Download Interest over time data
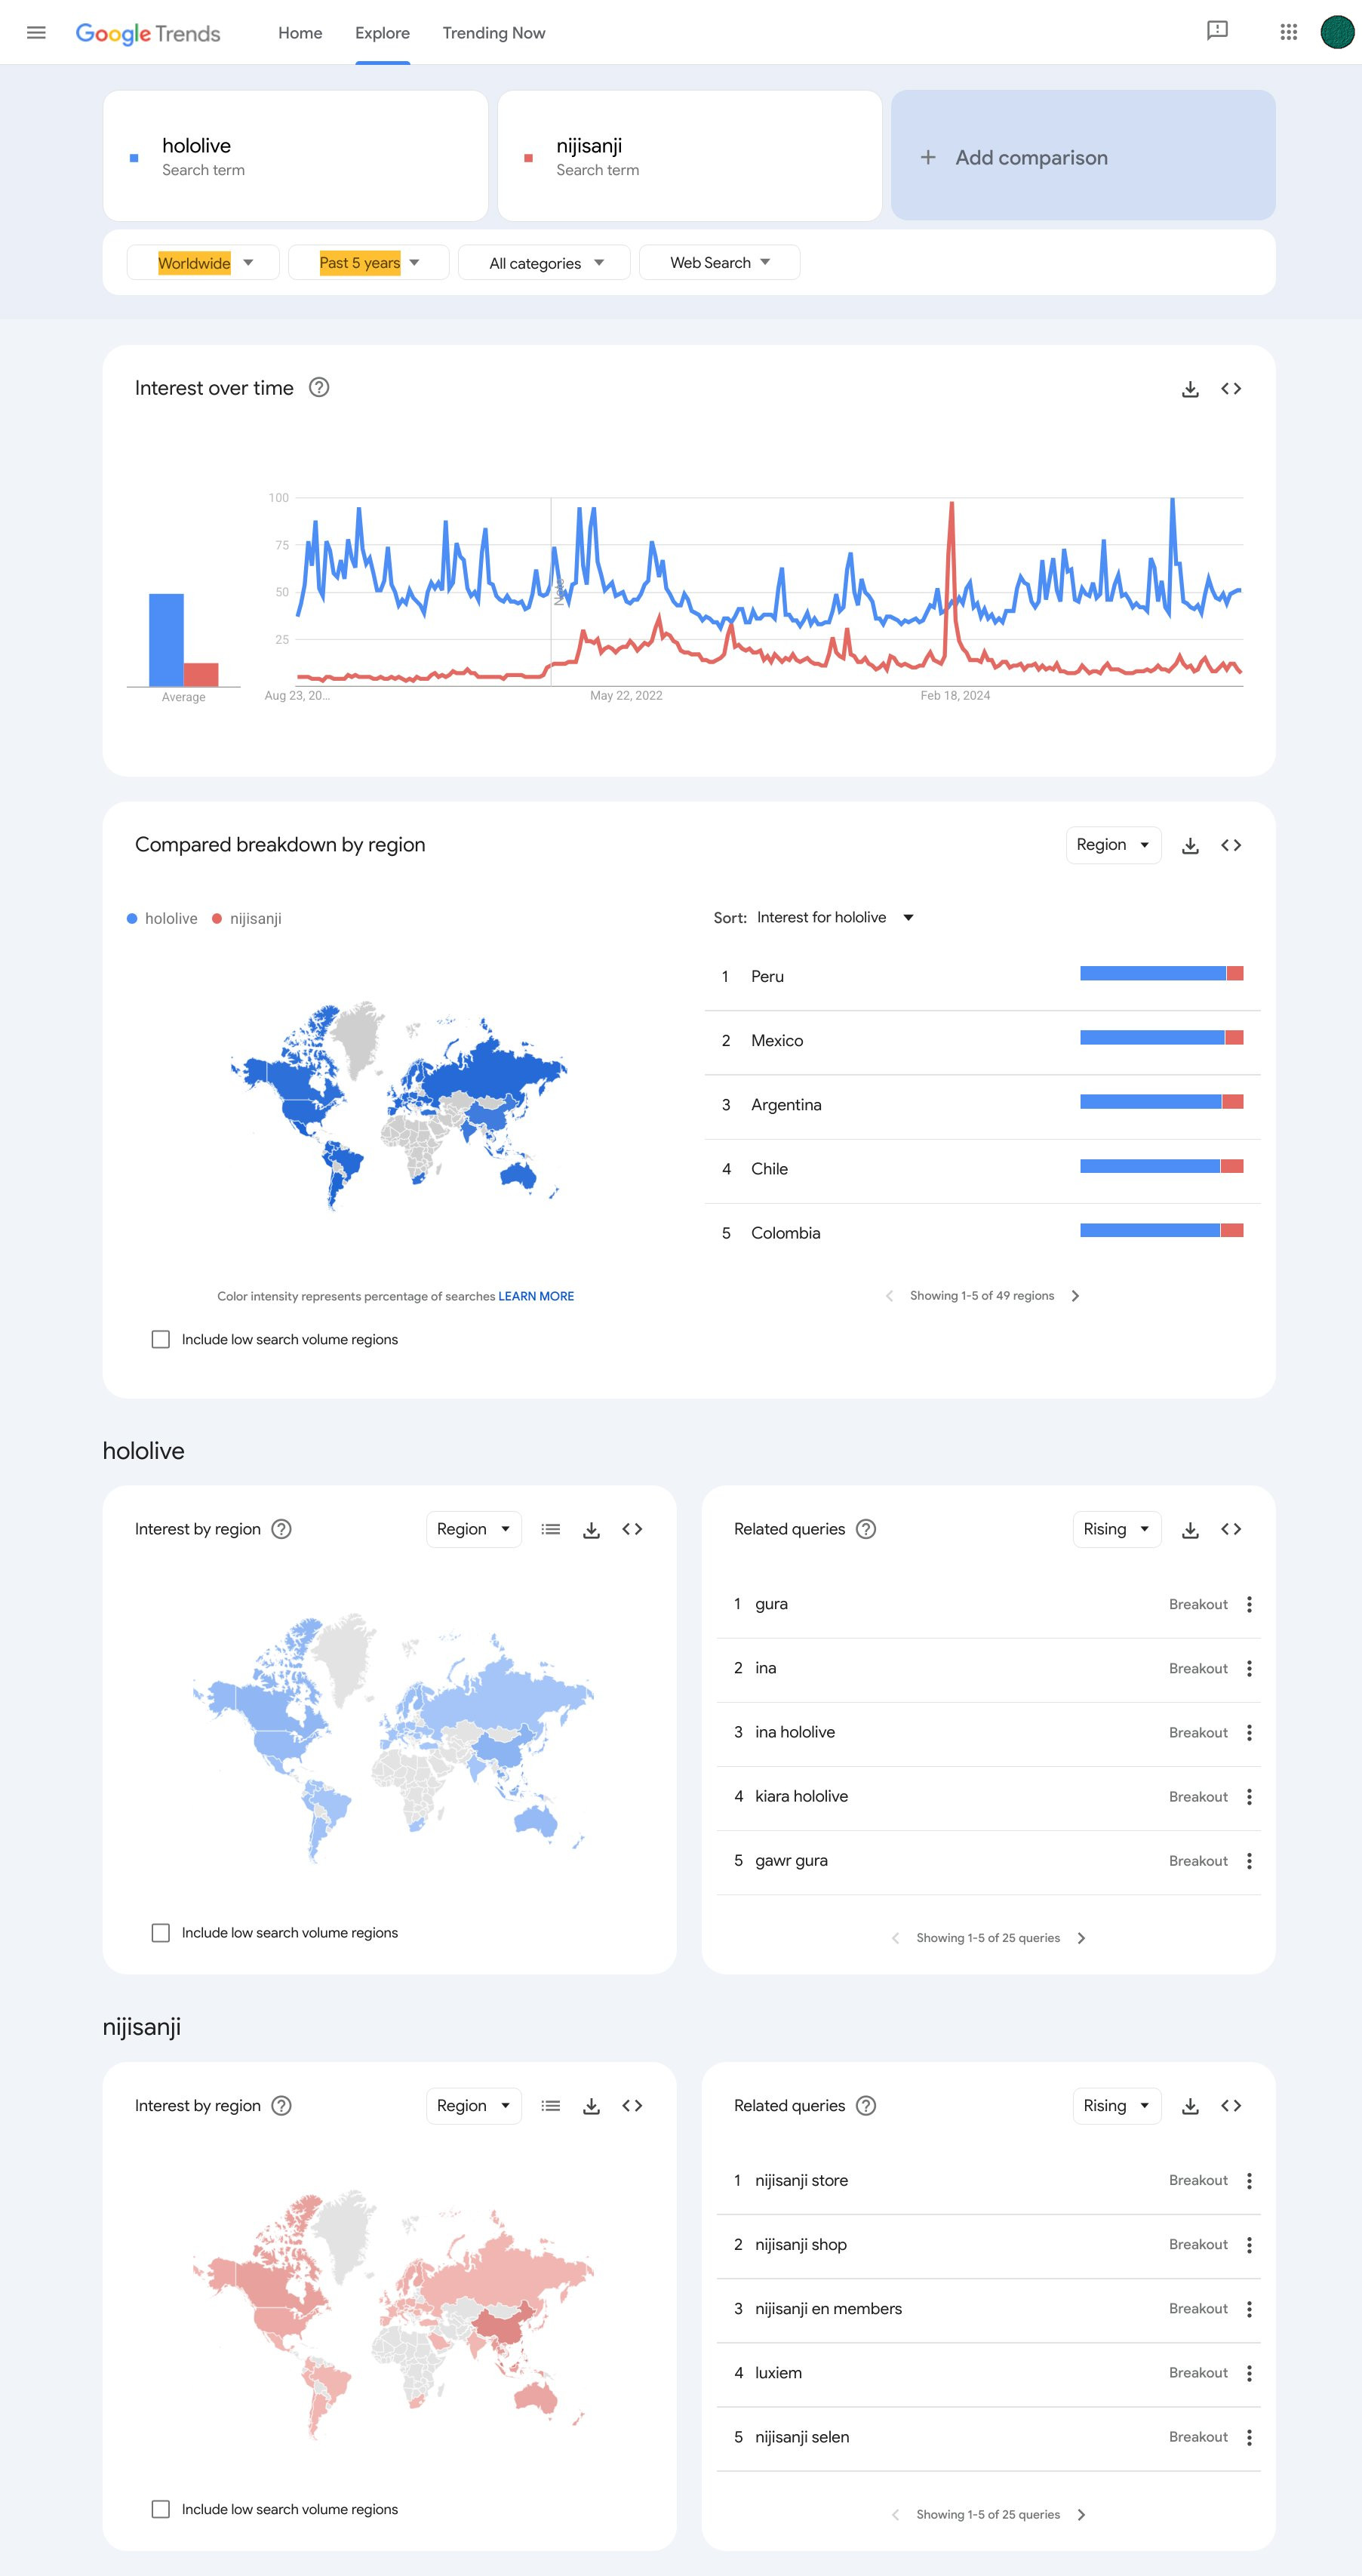The height and width of the screenshot is (2576, 1362). tap(1190, 389)
